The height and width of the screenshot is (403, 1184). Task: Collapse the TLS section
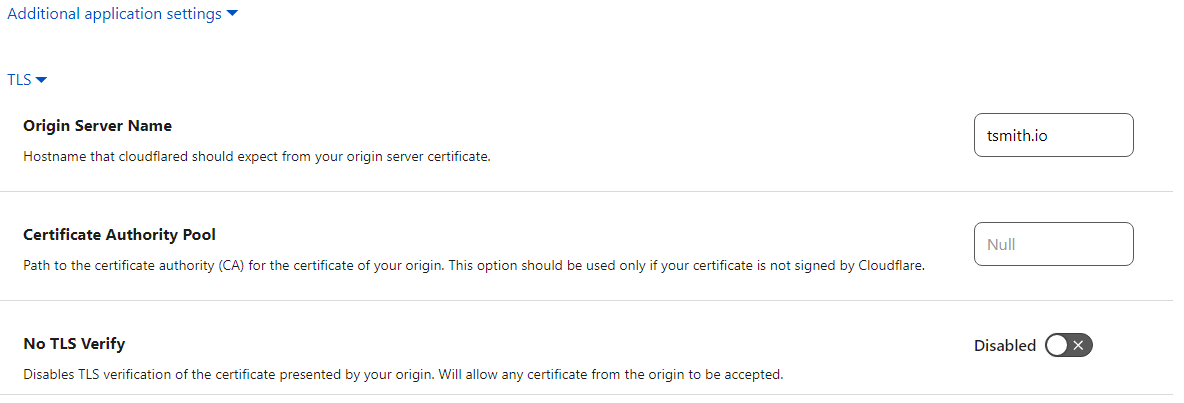click(19, 79)
